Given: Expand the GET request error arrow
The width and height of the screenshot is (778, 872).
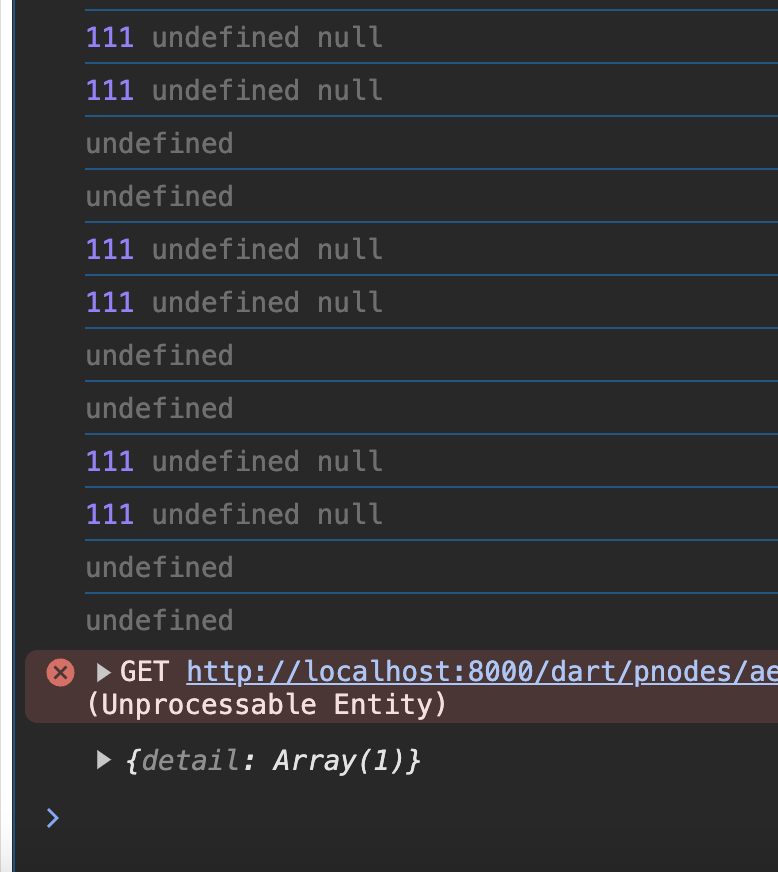Looking at the screenshot, I should point(103,672).
